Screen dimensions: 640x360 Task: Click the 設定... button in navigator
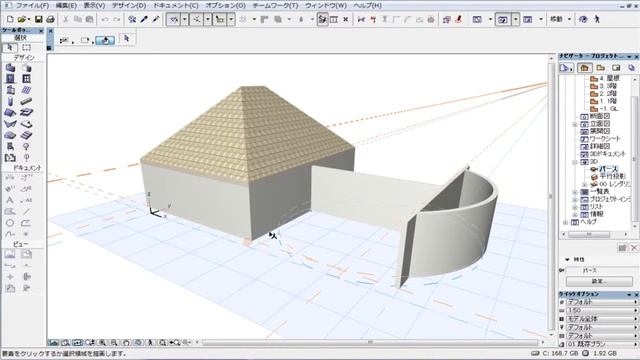pos(599,281)
